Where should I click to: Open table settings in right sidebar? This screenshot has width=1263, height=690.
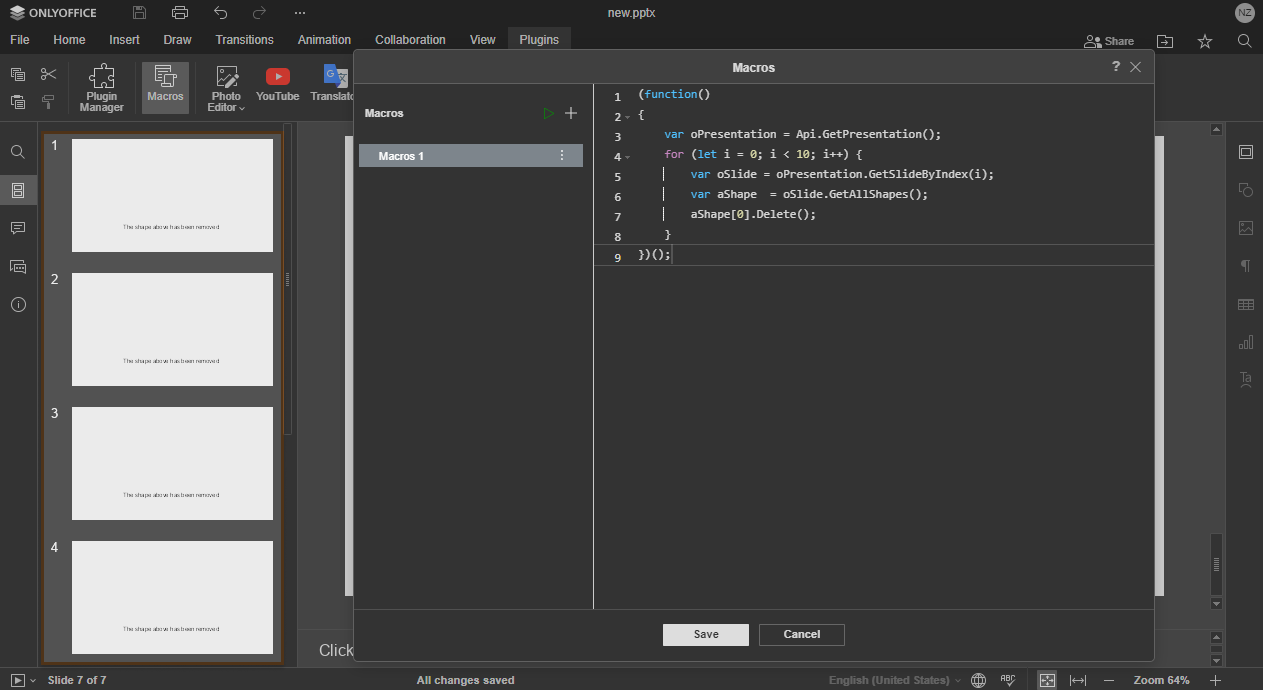click(x=1245, y=304)
